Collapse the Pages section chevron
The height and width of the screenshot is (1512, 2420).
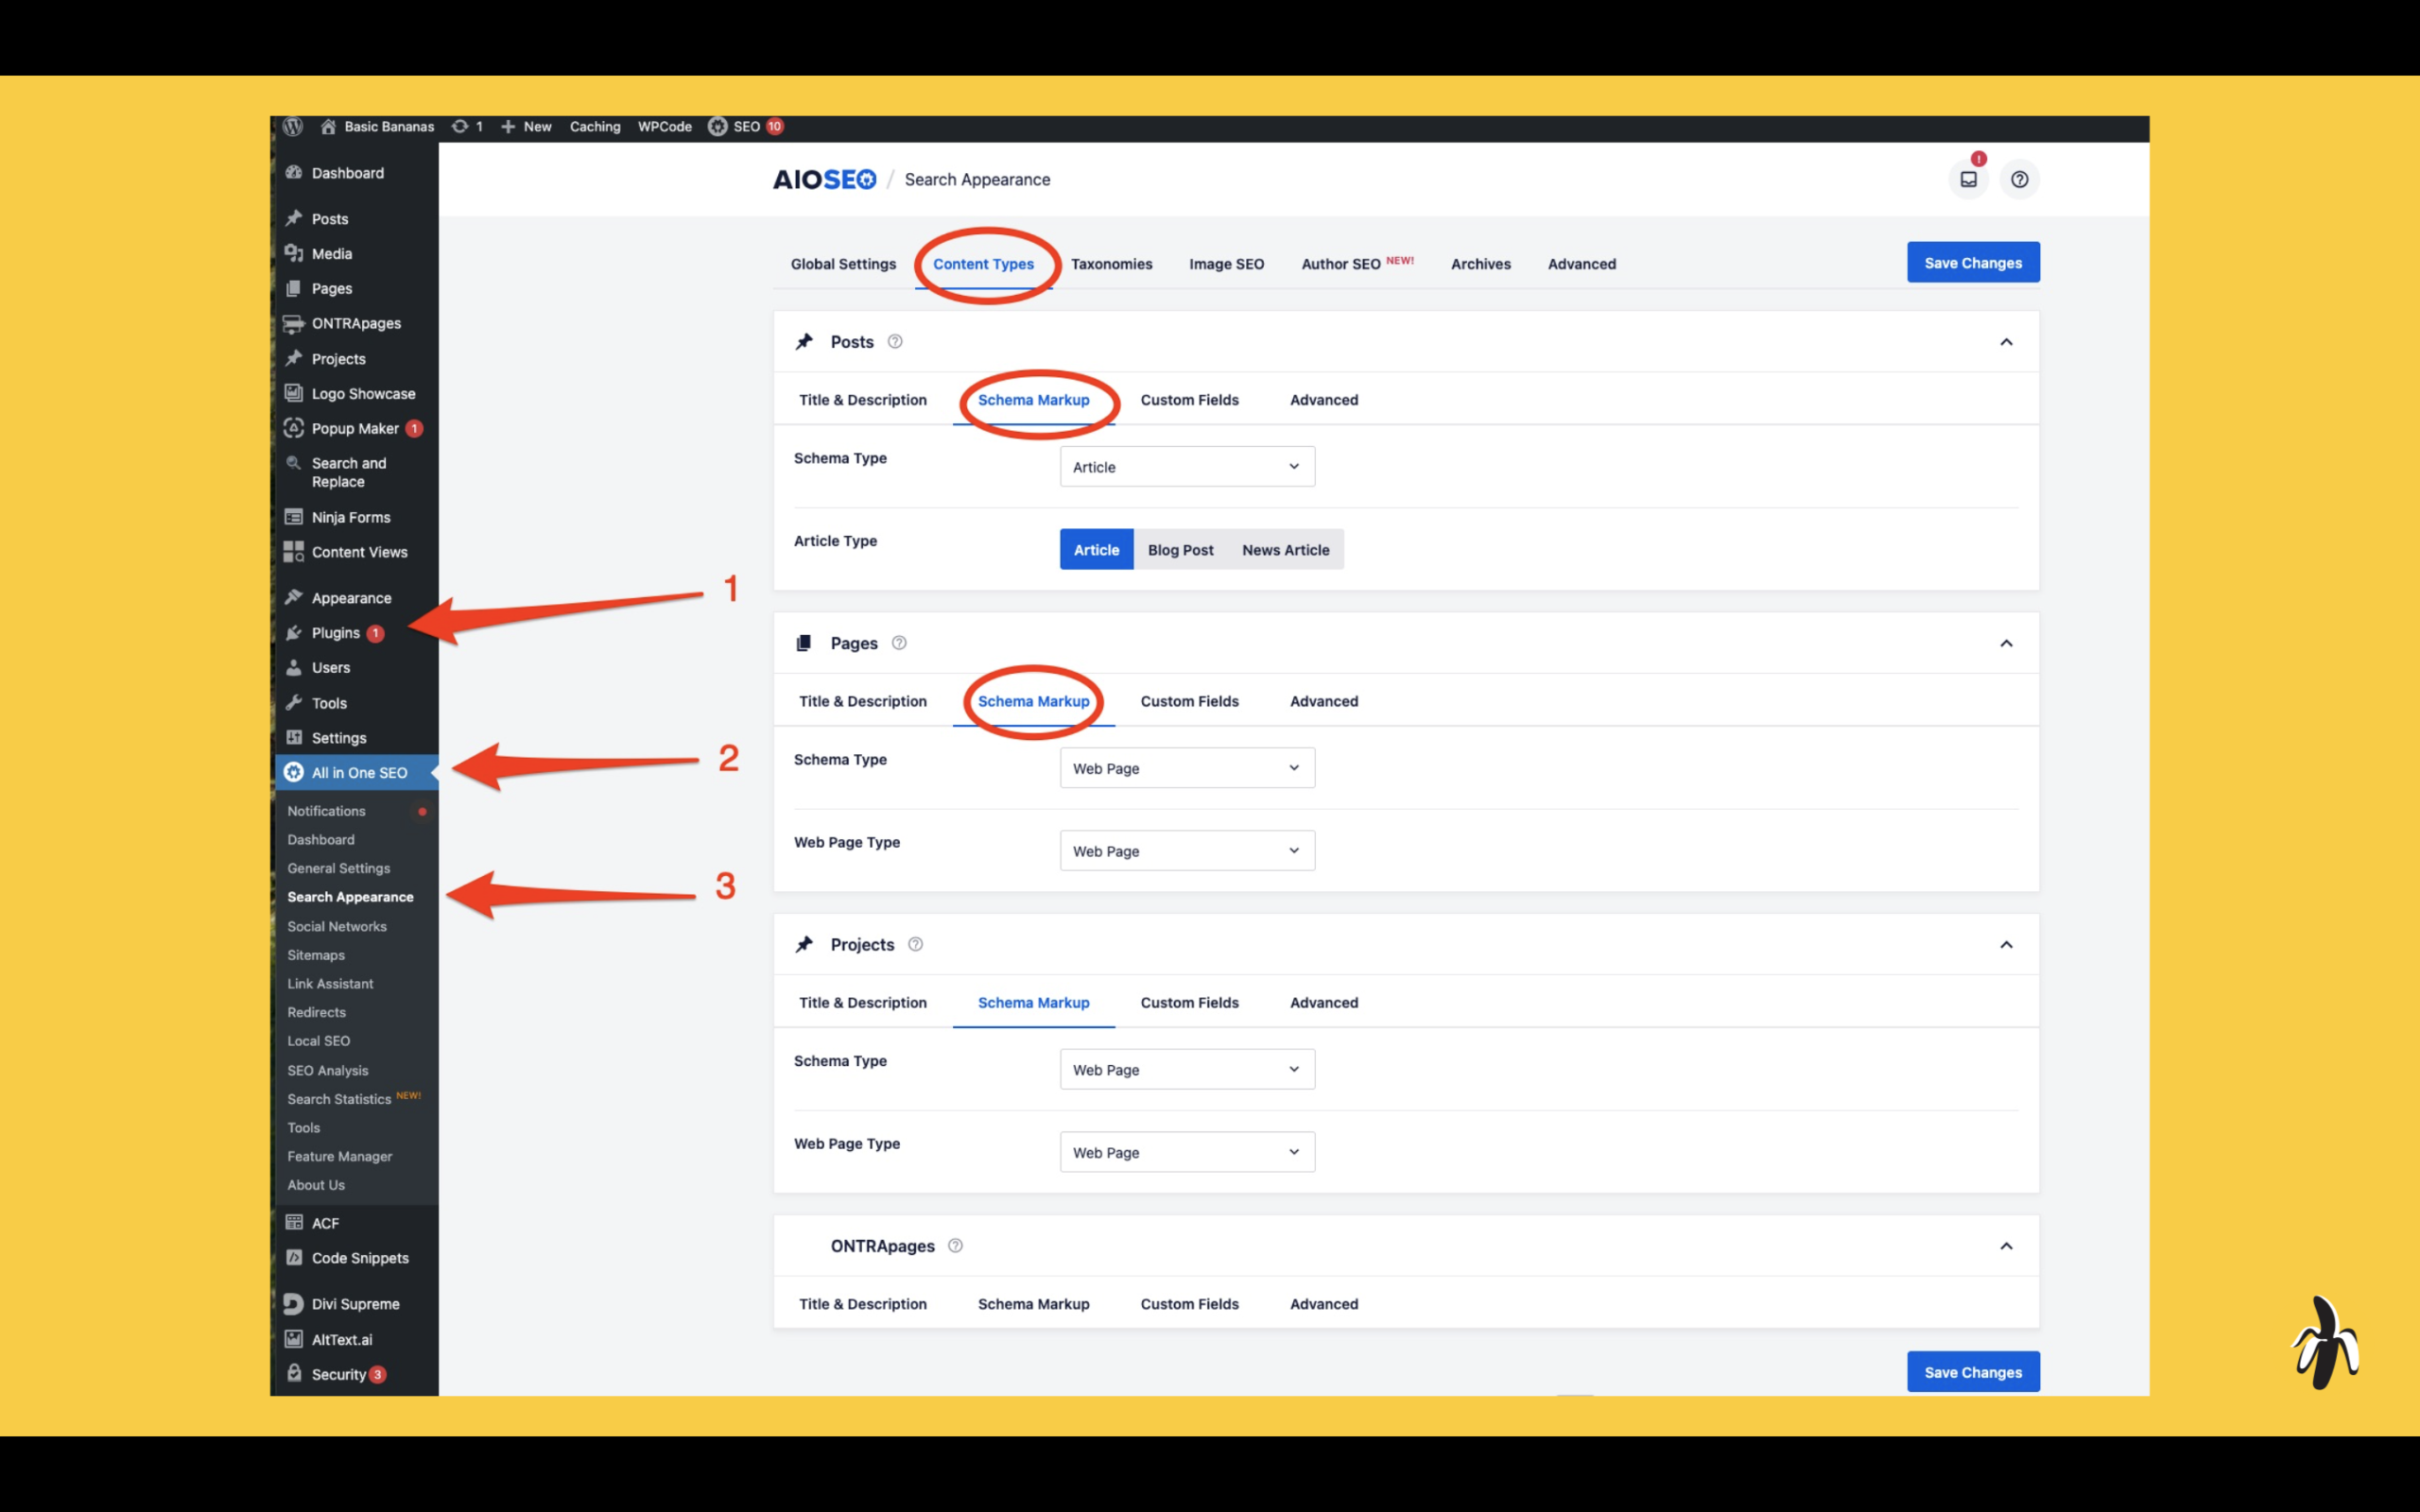point(2006,643)
